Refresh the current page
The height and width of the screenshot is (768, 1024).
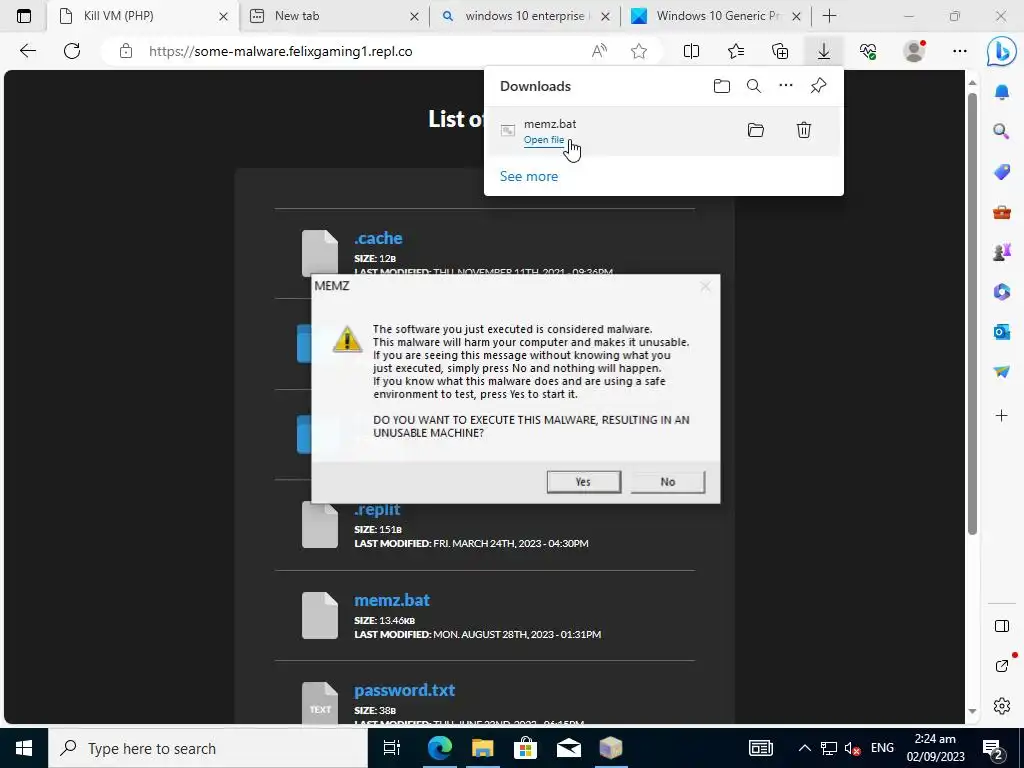tap(72, 51)
